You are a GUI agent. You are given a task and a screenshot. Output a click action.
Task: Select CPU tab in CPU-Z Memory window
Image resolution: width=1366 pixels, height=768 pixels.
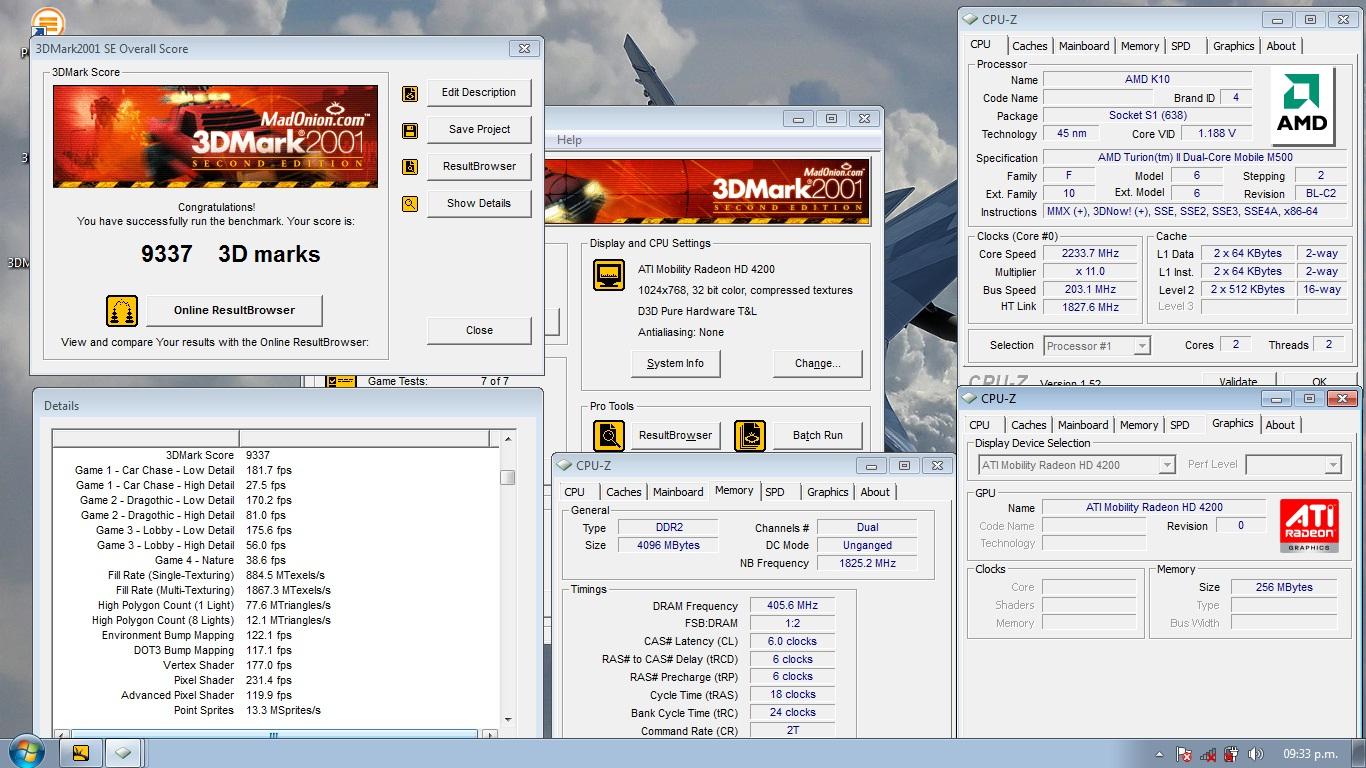click(x=575, y=492)
